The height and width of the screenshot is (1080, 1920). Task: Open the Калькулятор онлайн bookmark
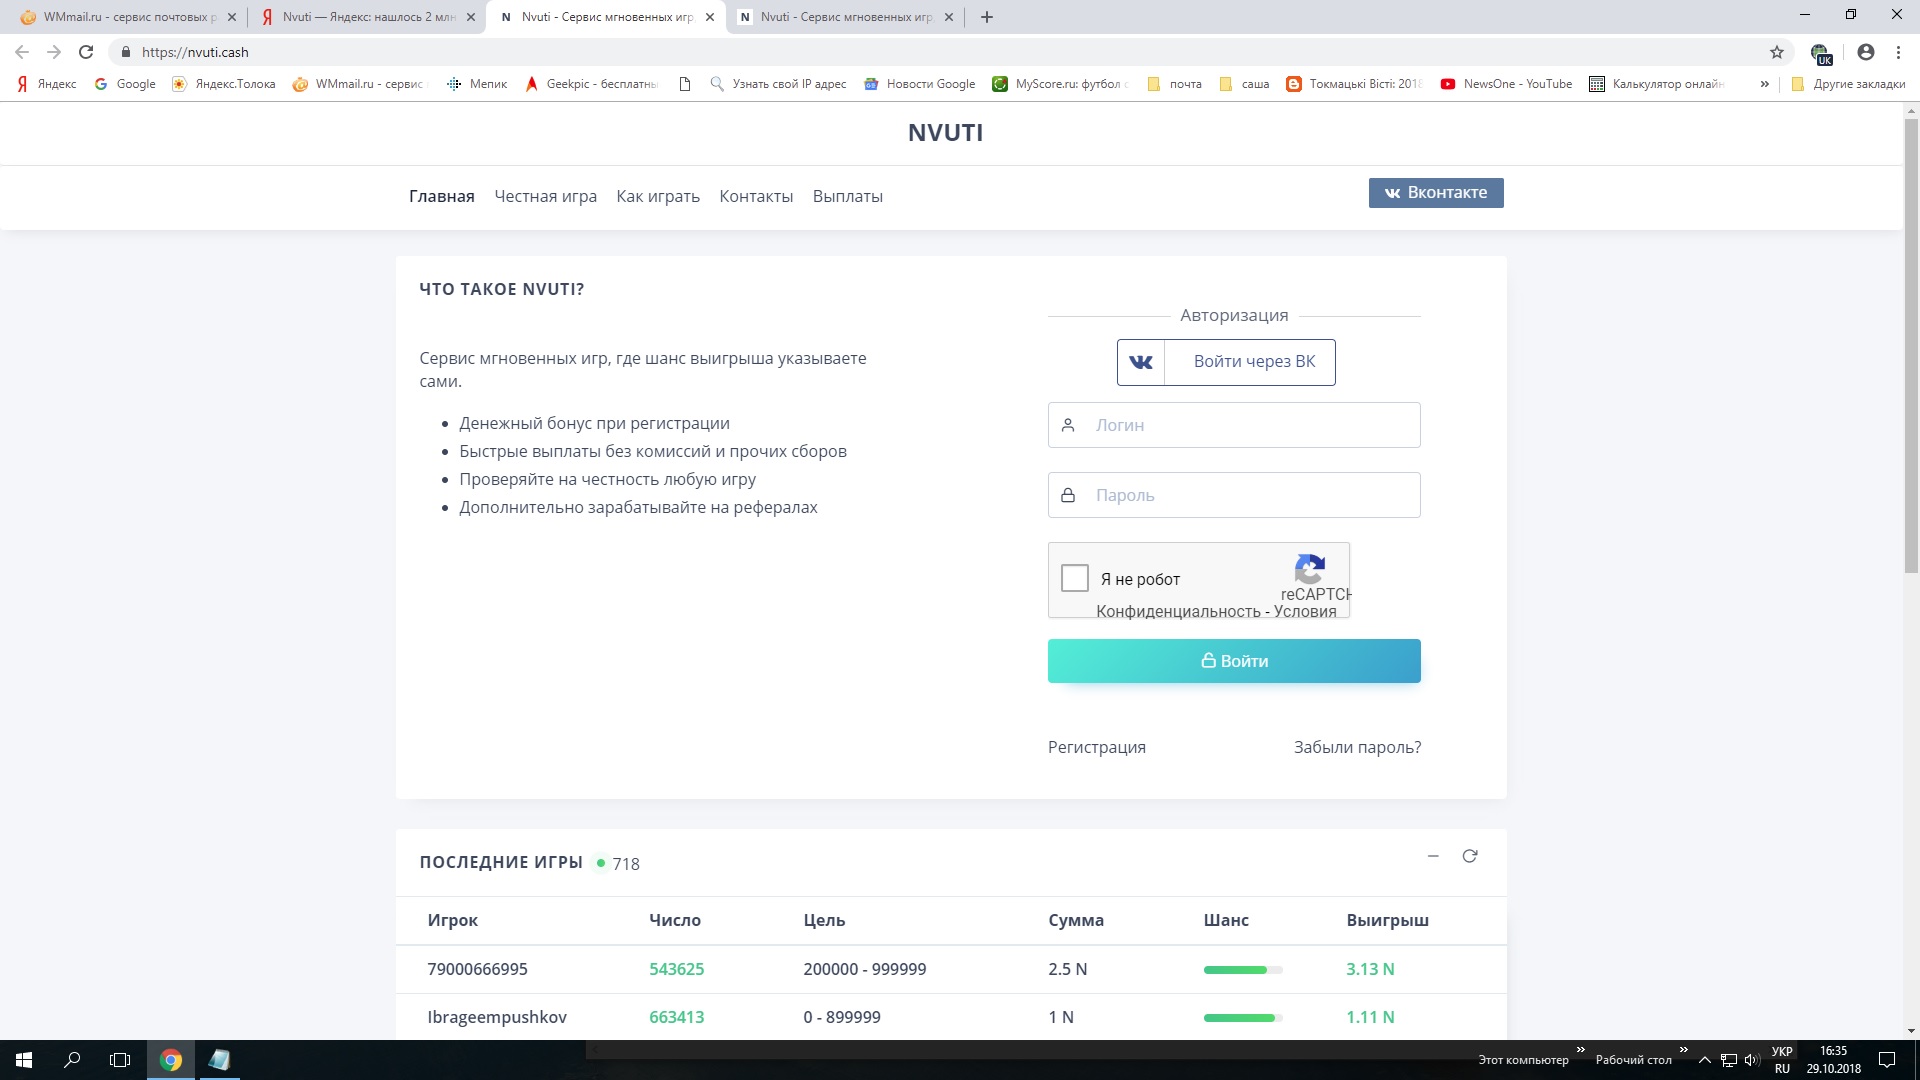click(1657, 84)
